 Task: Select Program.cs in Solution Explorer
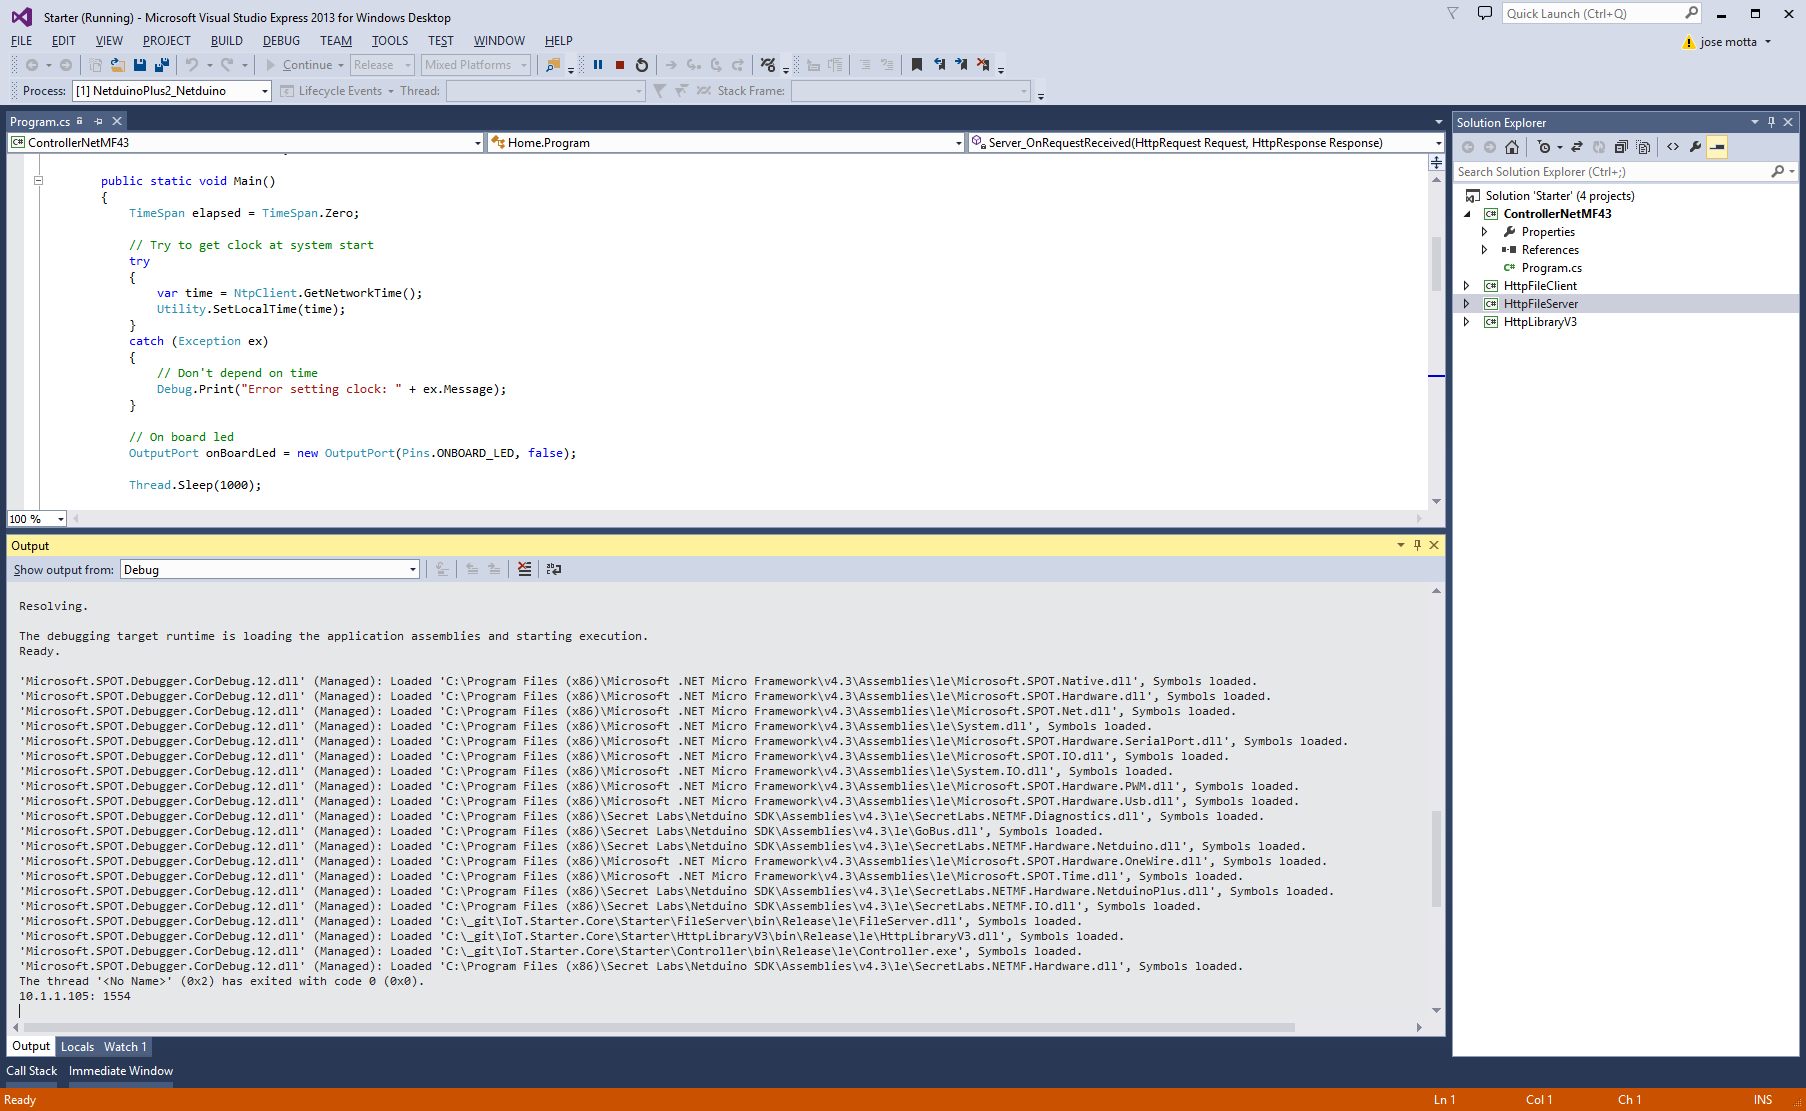1551,268
